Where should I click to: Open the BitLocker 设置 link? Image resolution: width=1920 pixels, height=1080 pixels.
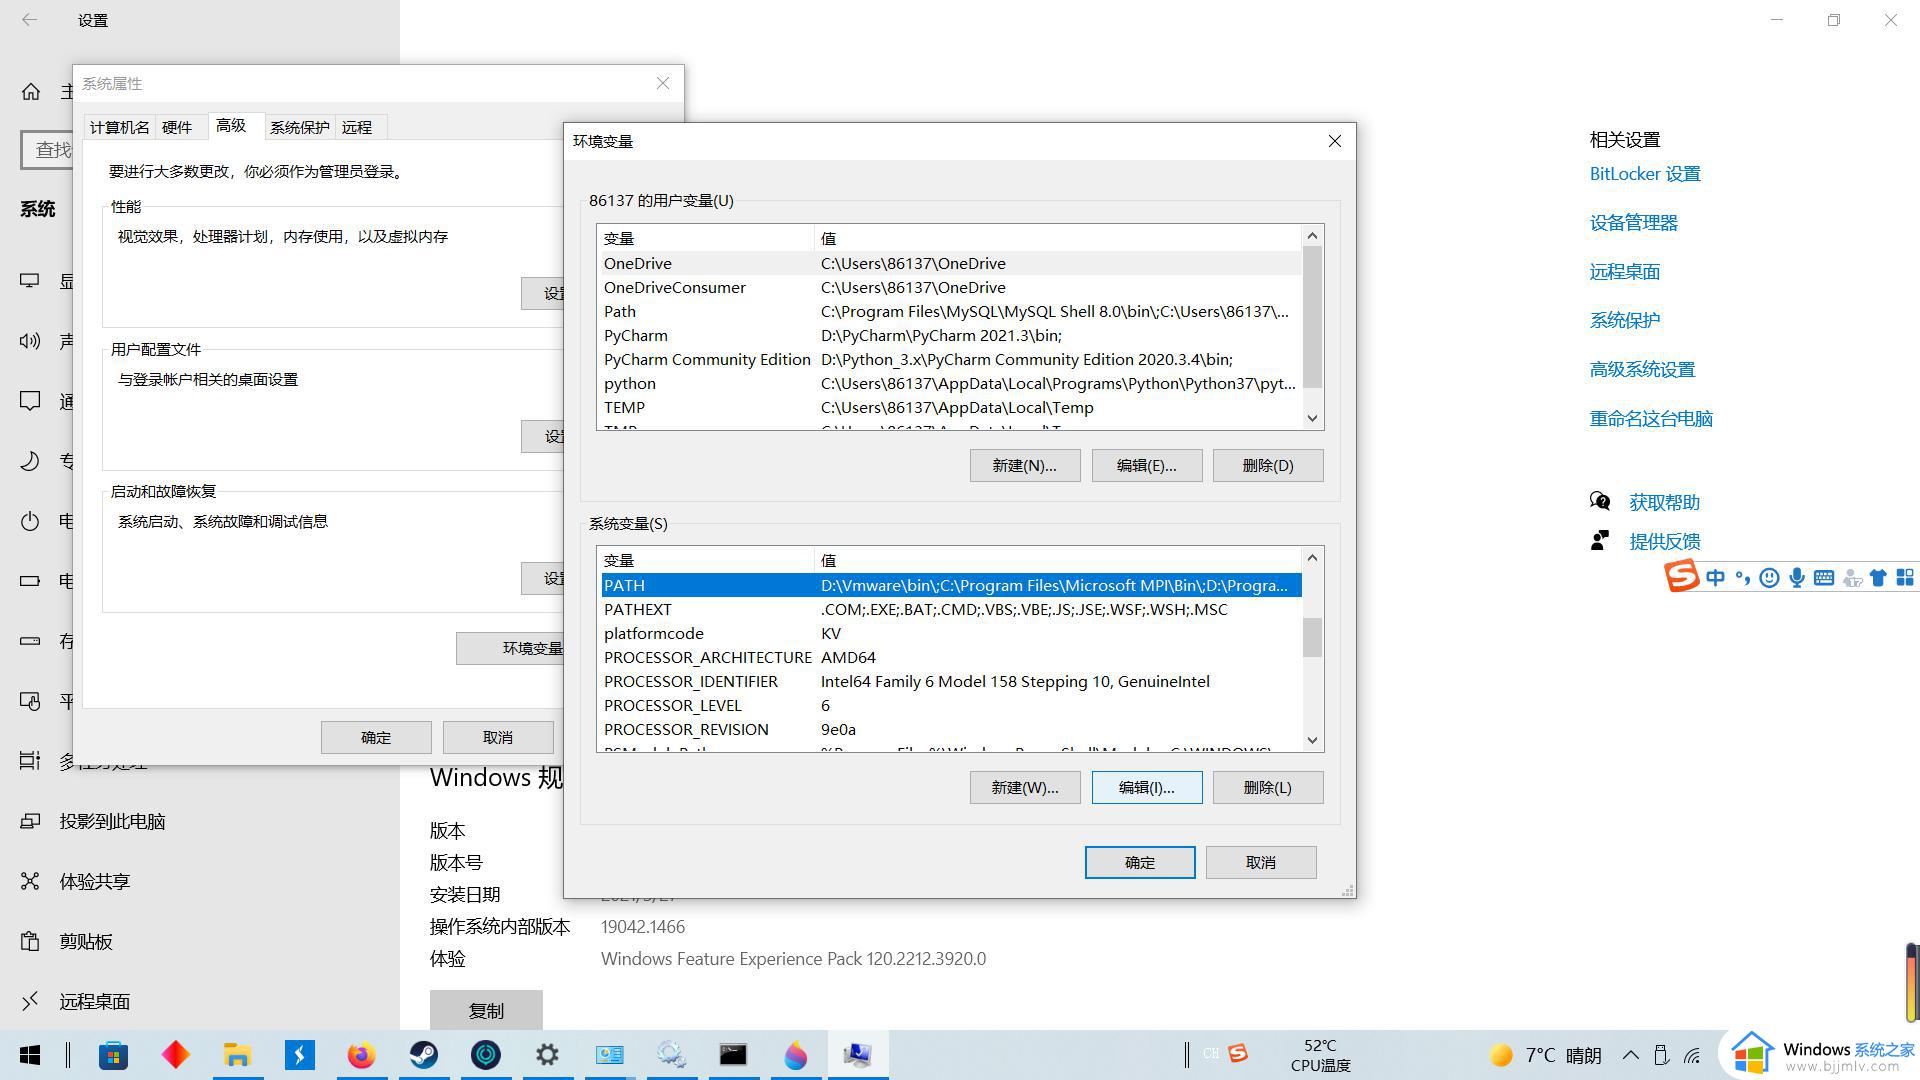point(1645,174)
